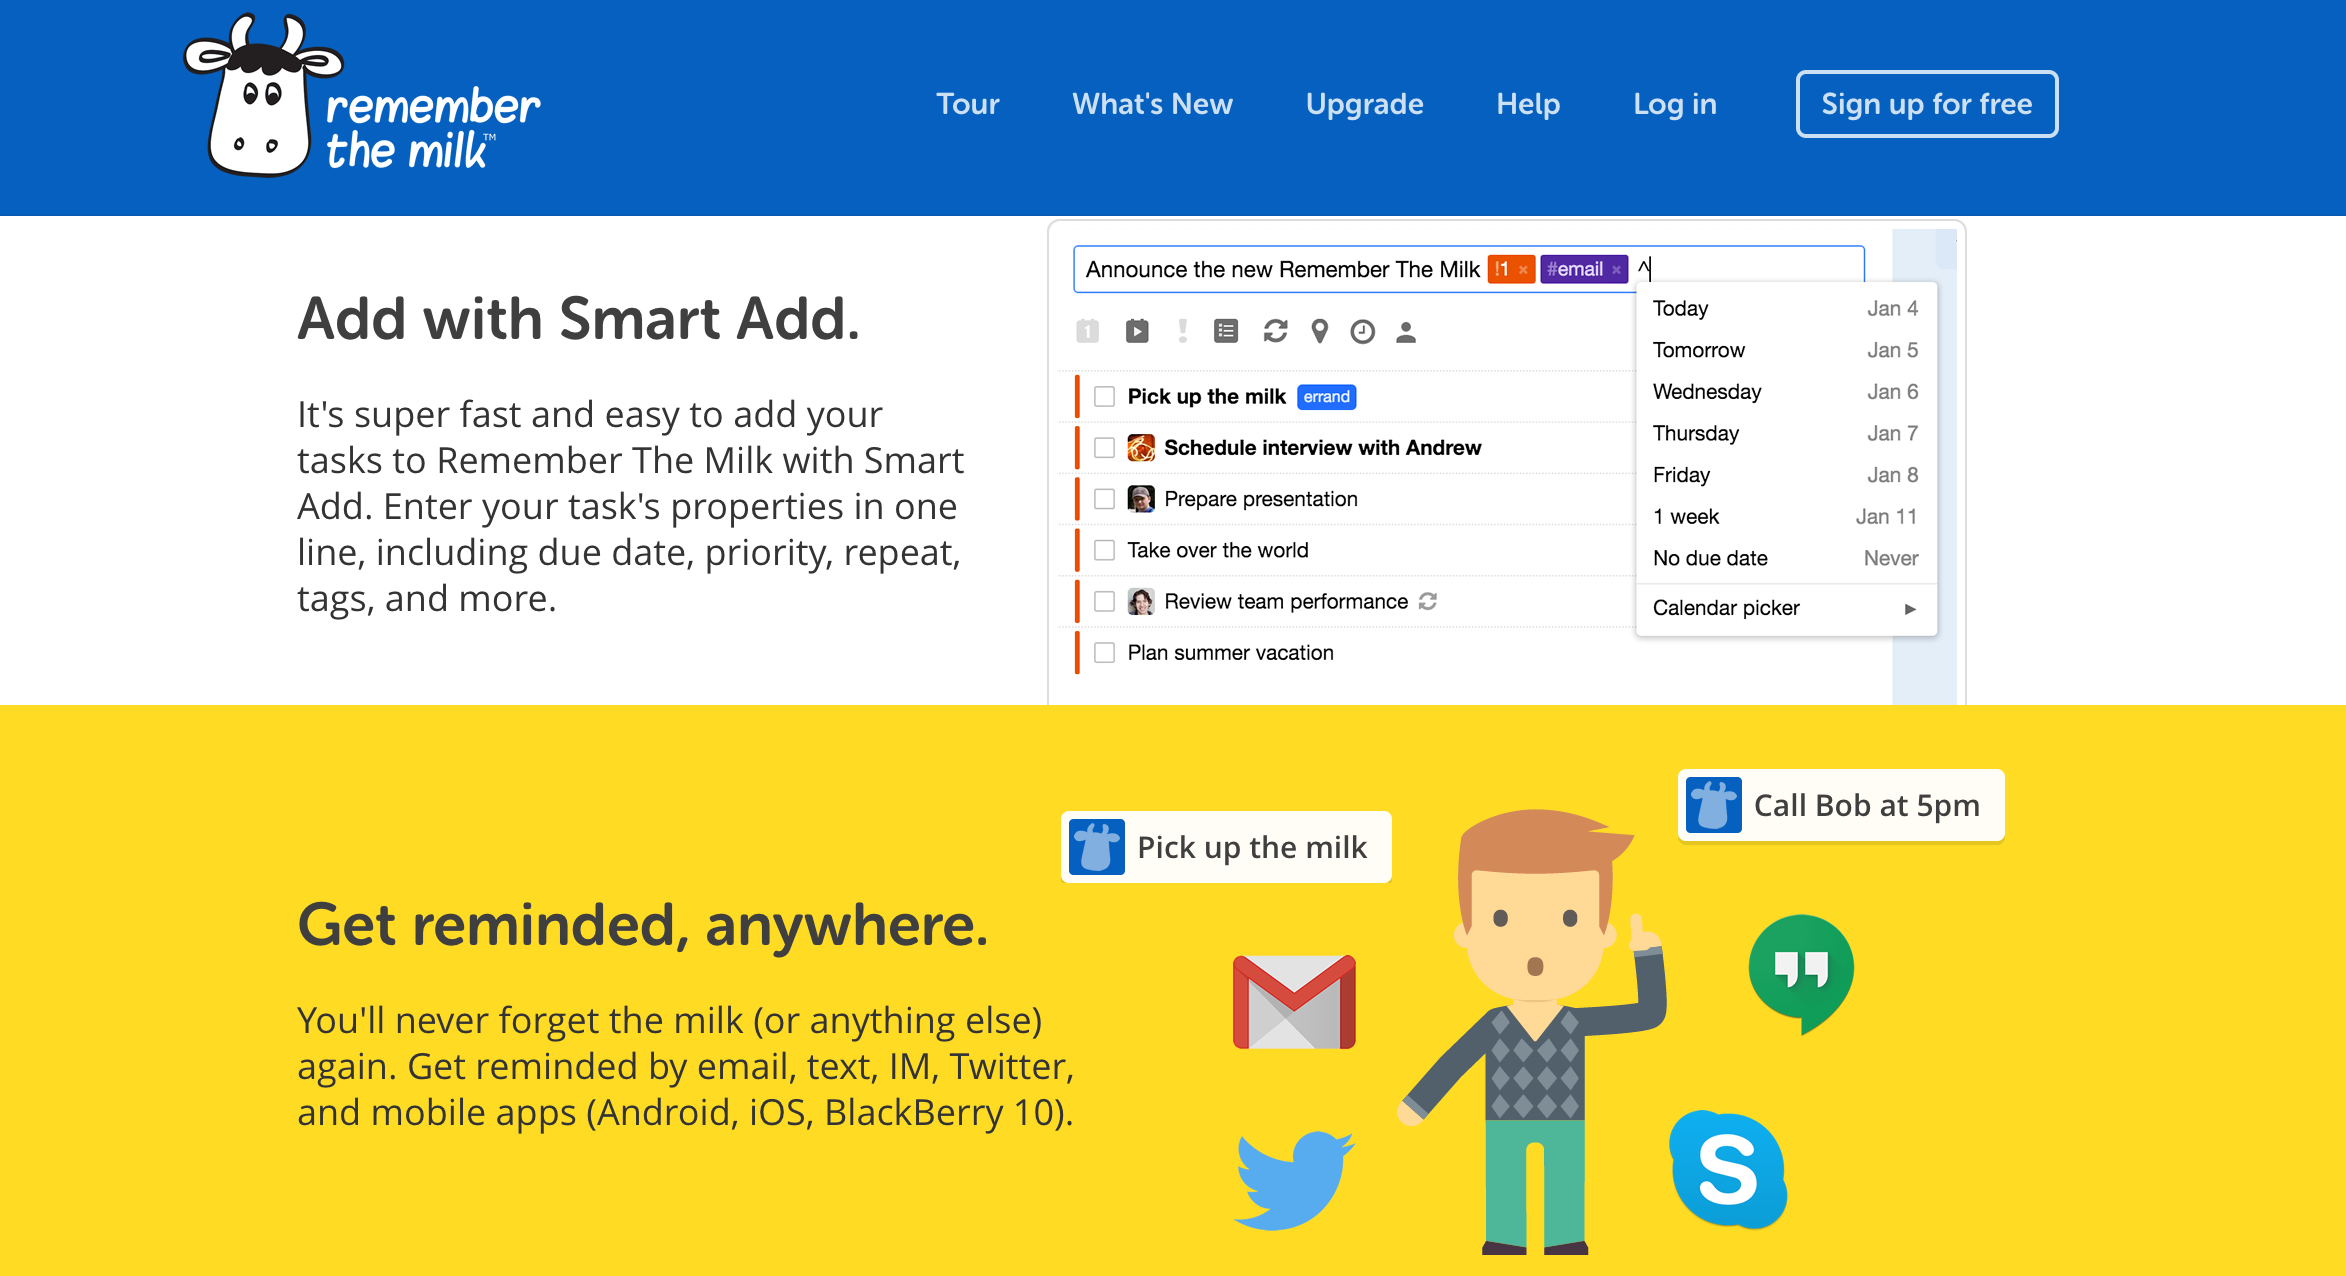The width and height of the screenshot is (2346, 1276).
Task: Remove the !1 priority tag
Action: pyautogui.click(x=1523, y=270)
